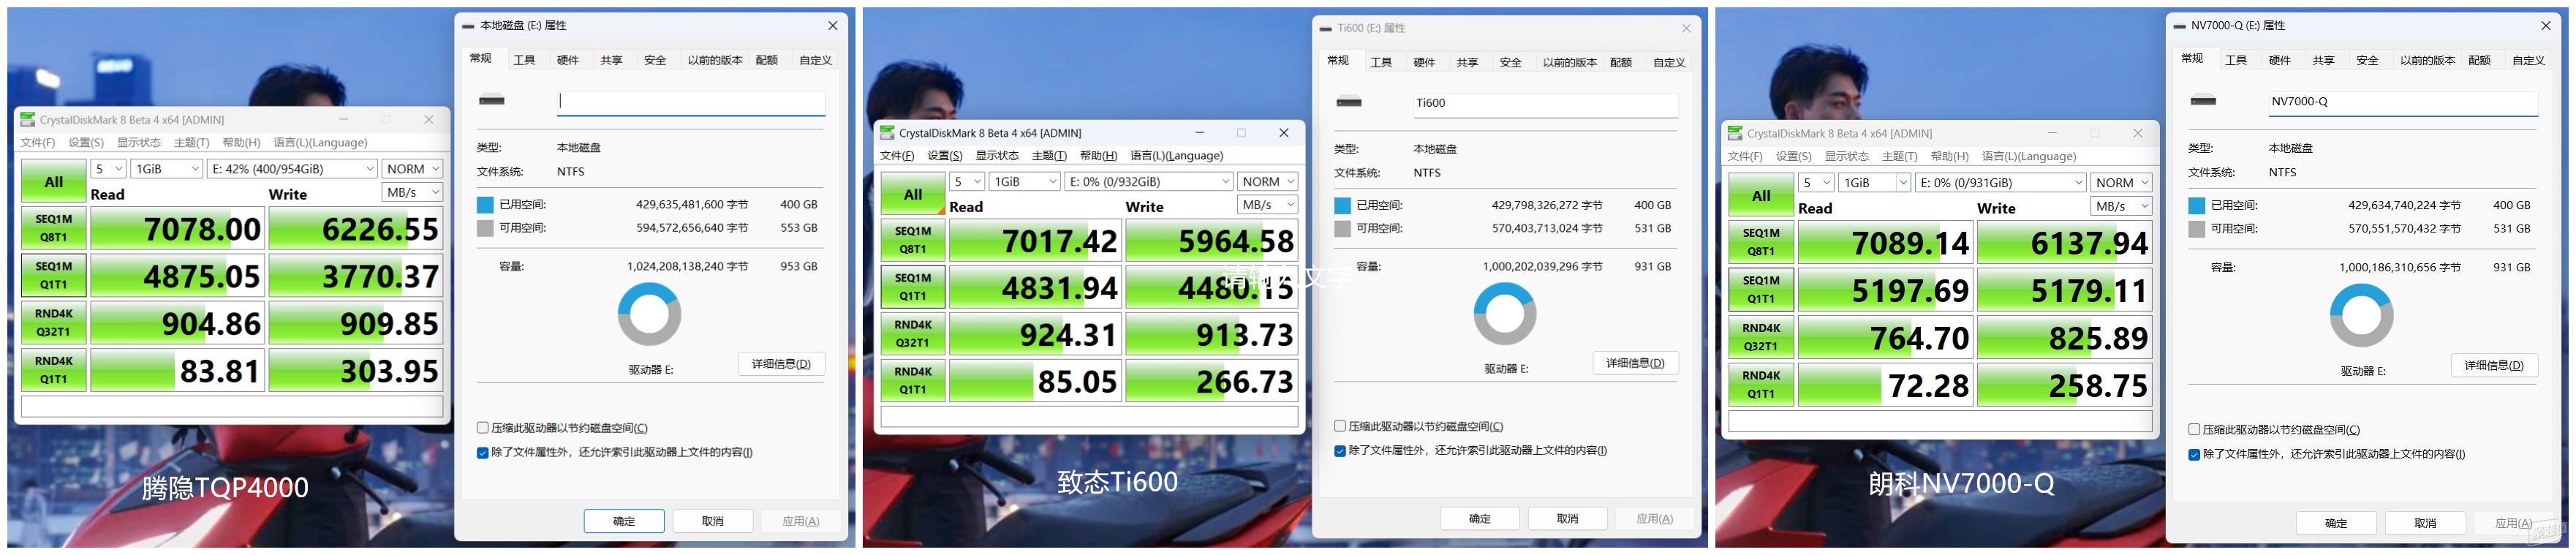Switch to 共享 tab in Ti600 (E:) 属性
Screen dimensions: 2576x555
coord(1467,62)
